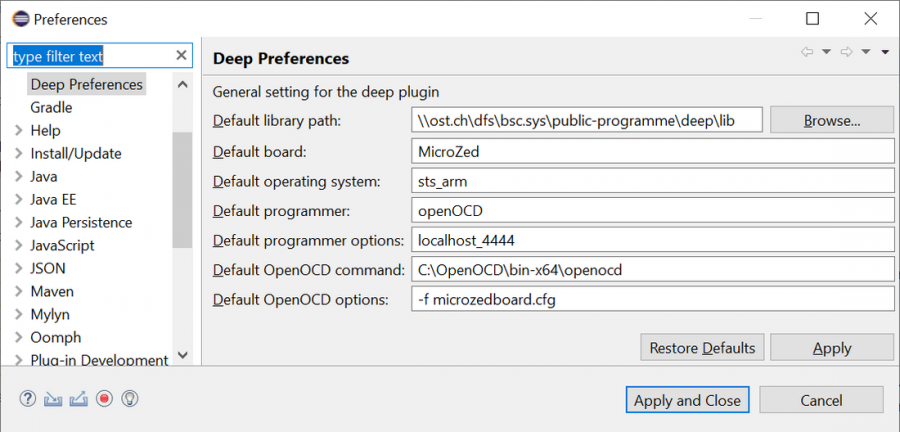900x432 pixels.
Task: Expand the Maven preferences node
Action: (x=19, y=292)
